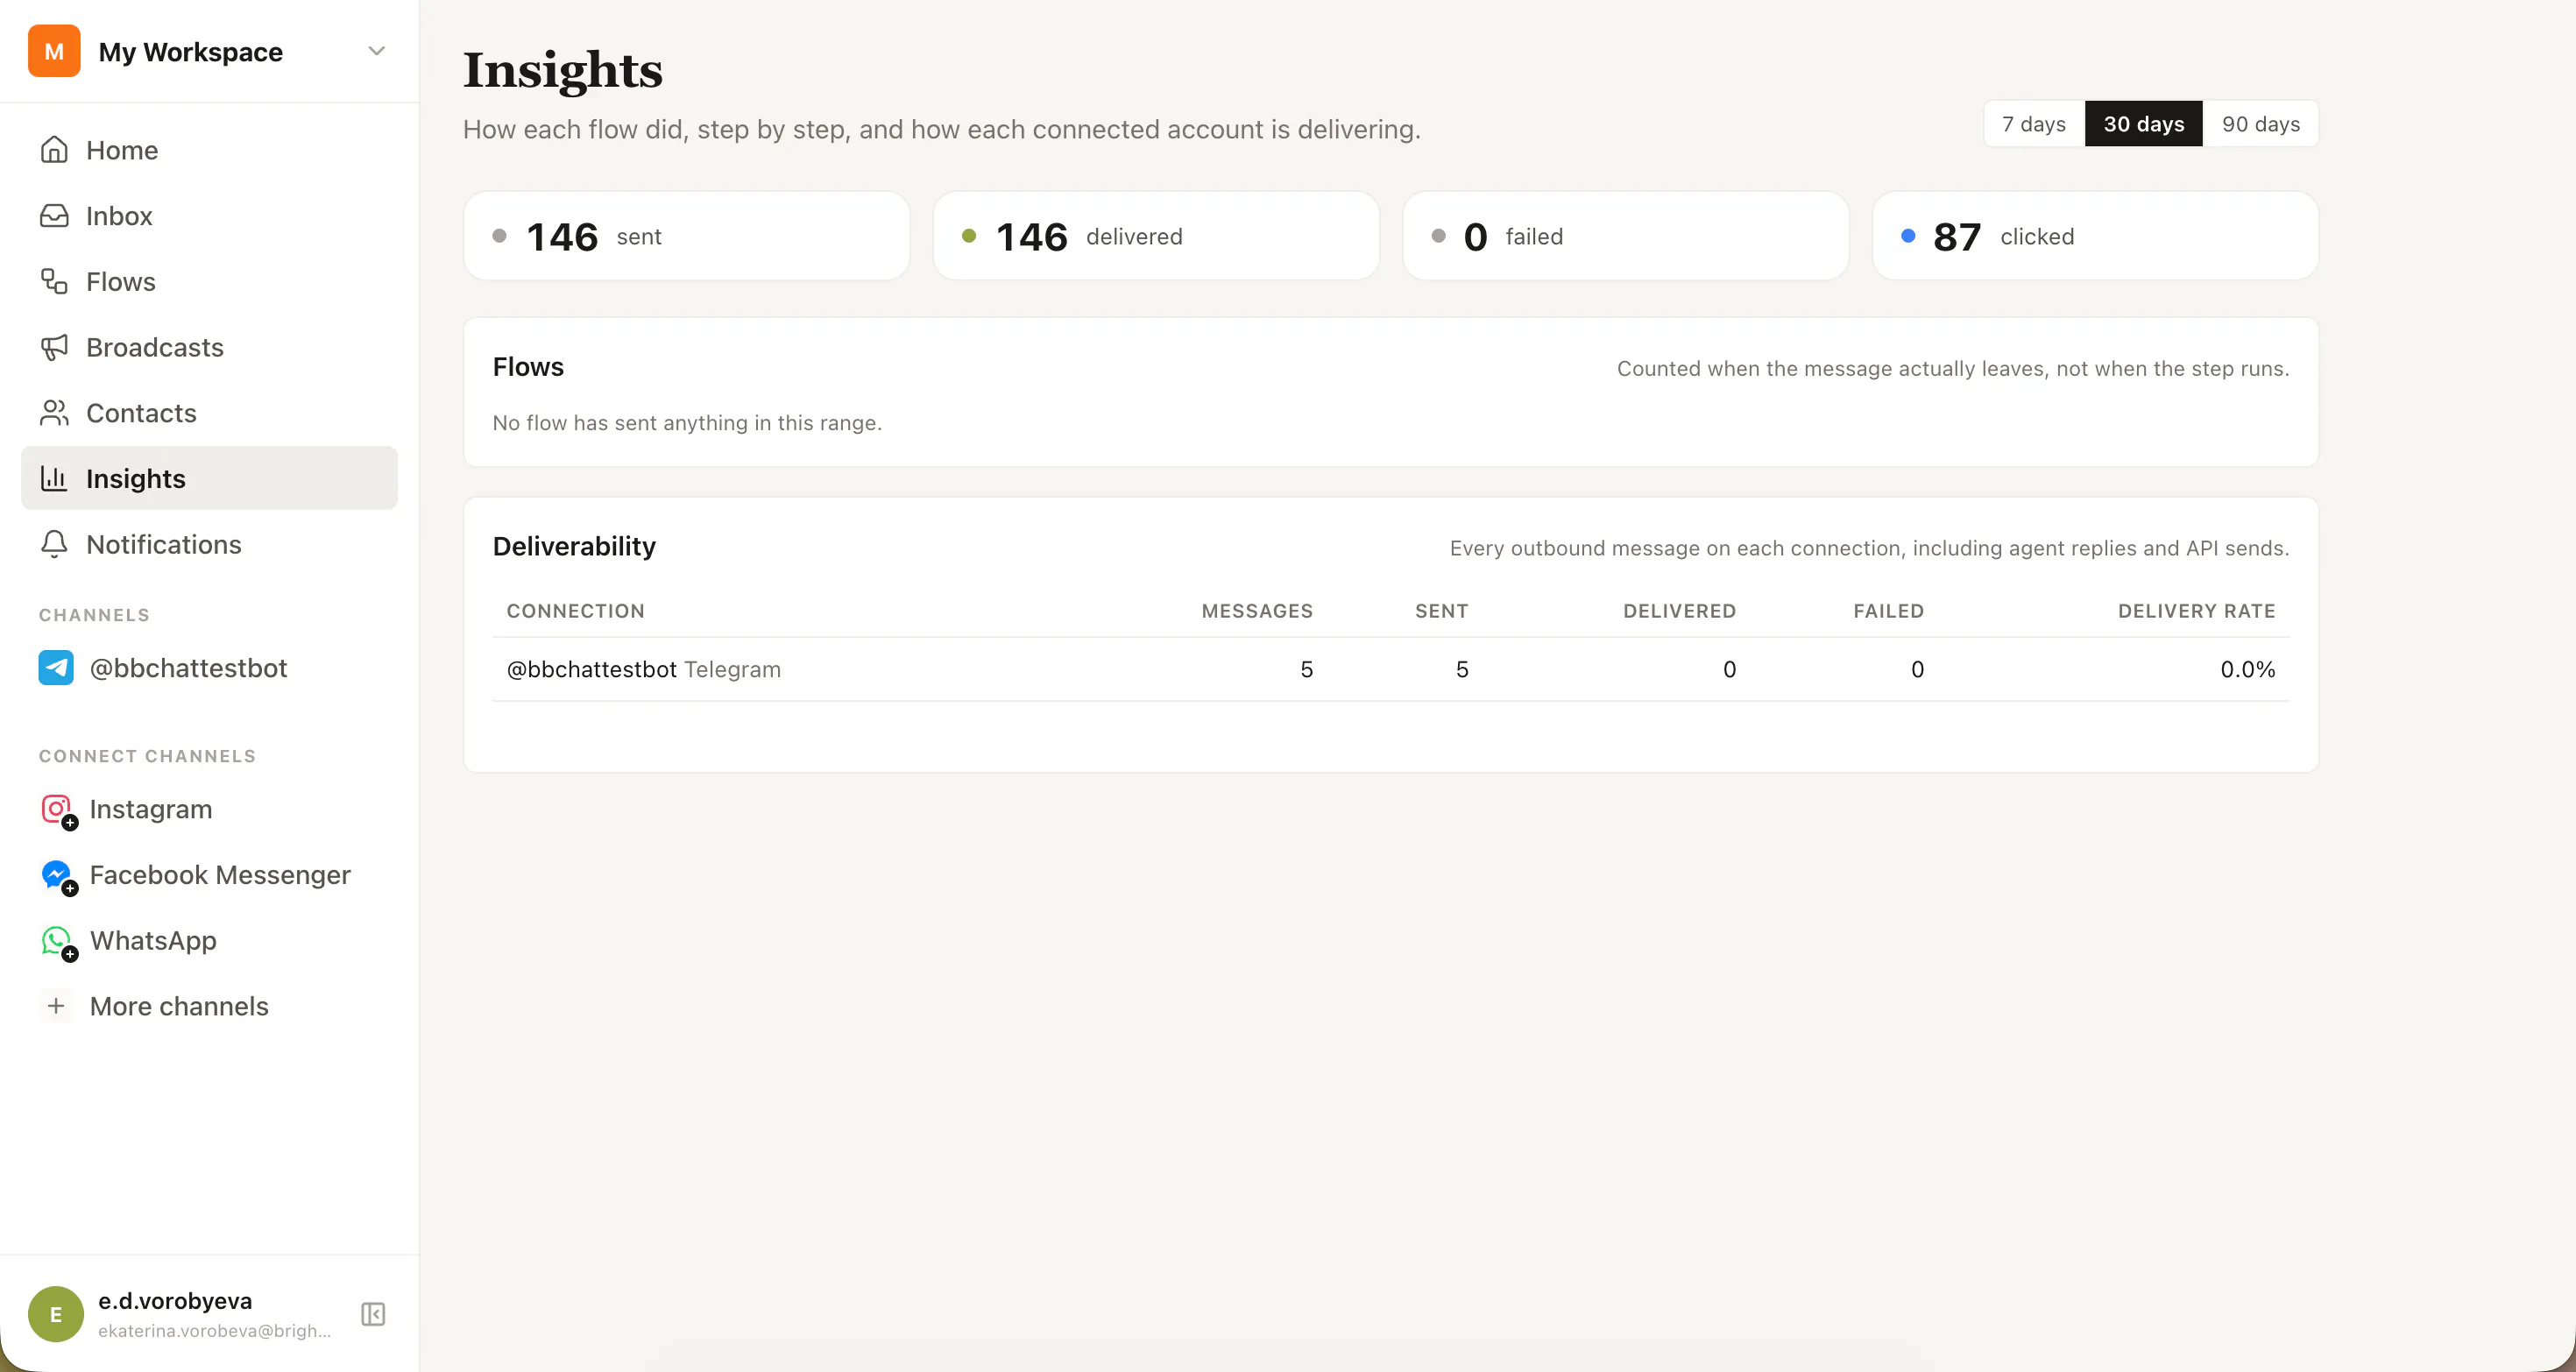Click the MESSAGES column header
The width and height of the screenshot is (2576, 1372).
point(1257,611)
